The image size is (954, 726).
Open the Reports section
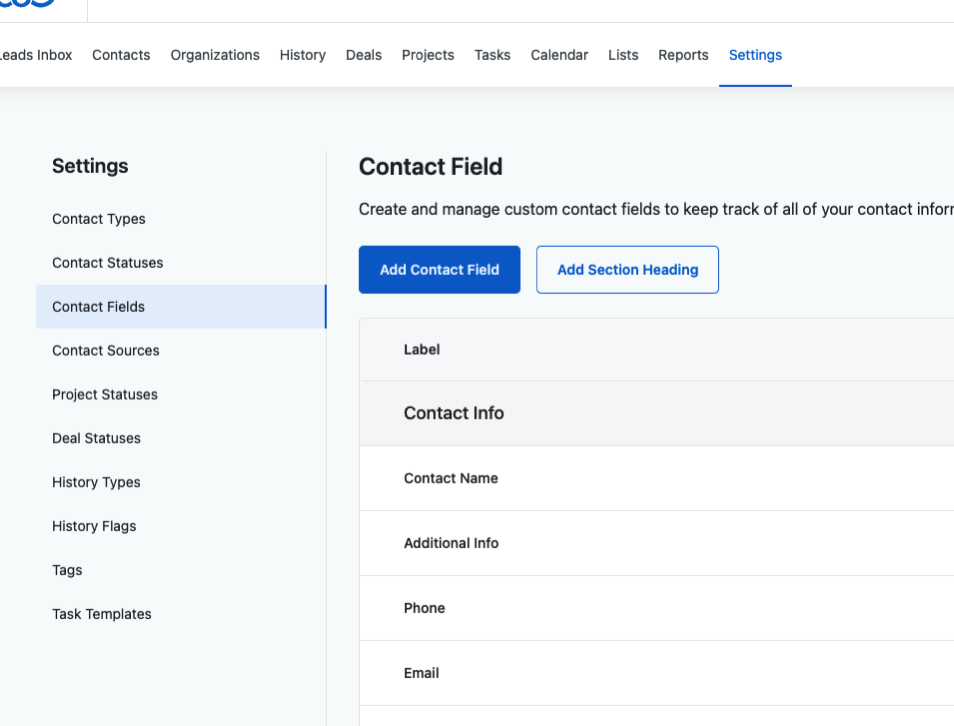tap(683, 55)
